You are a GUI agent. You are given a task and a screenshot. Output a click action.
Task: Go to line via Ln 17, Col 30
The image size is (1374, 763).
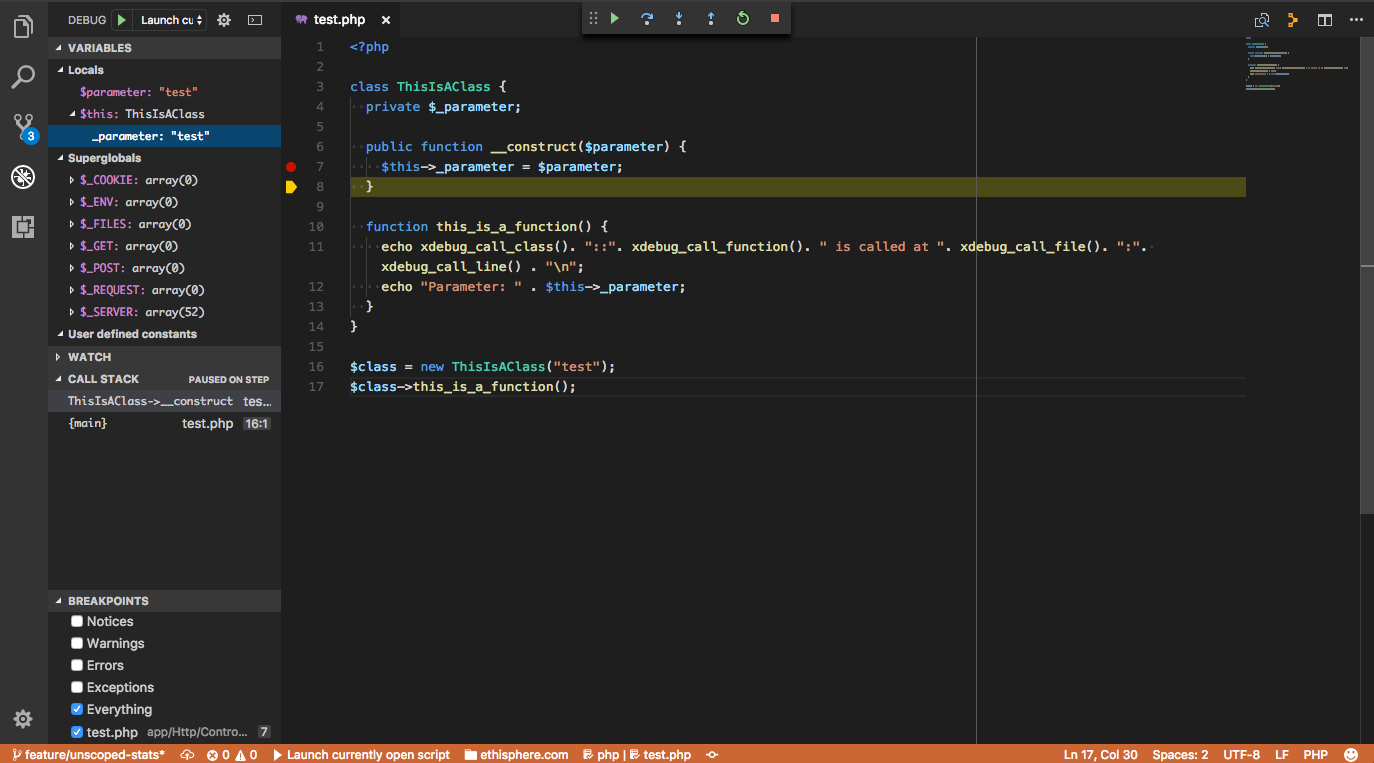(x=1101, y=755)
